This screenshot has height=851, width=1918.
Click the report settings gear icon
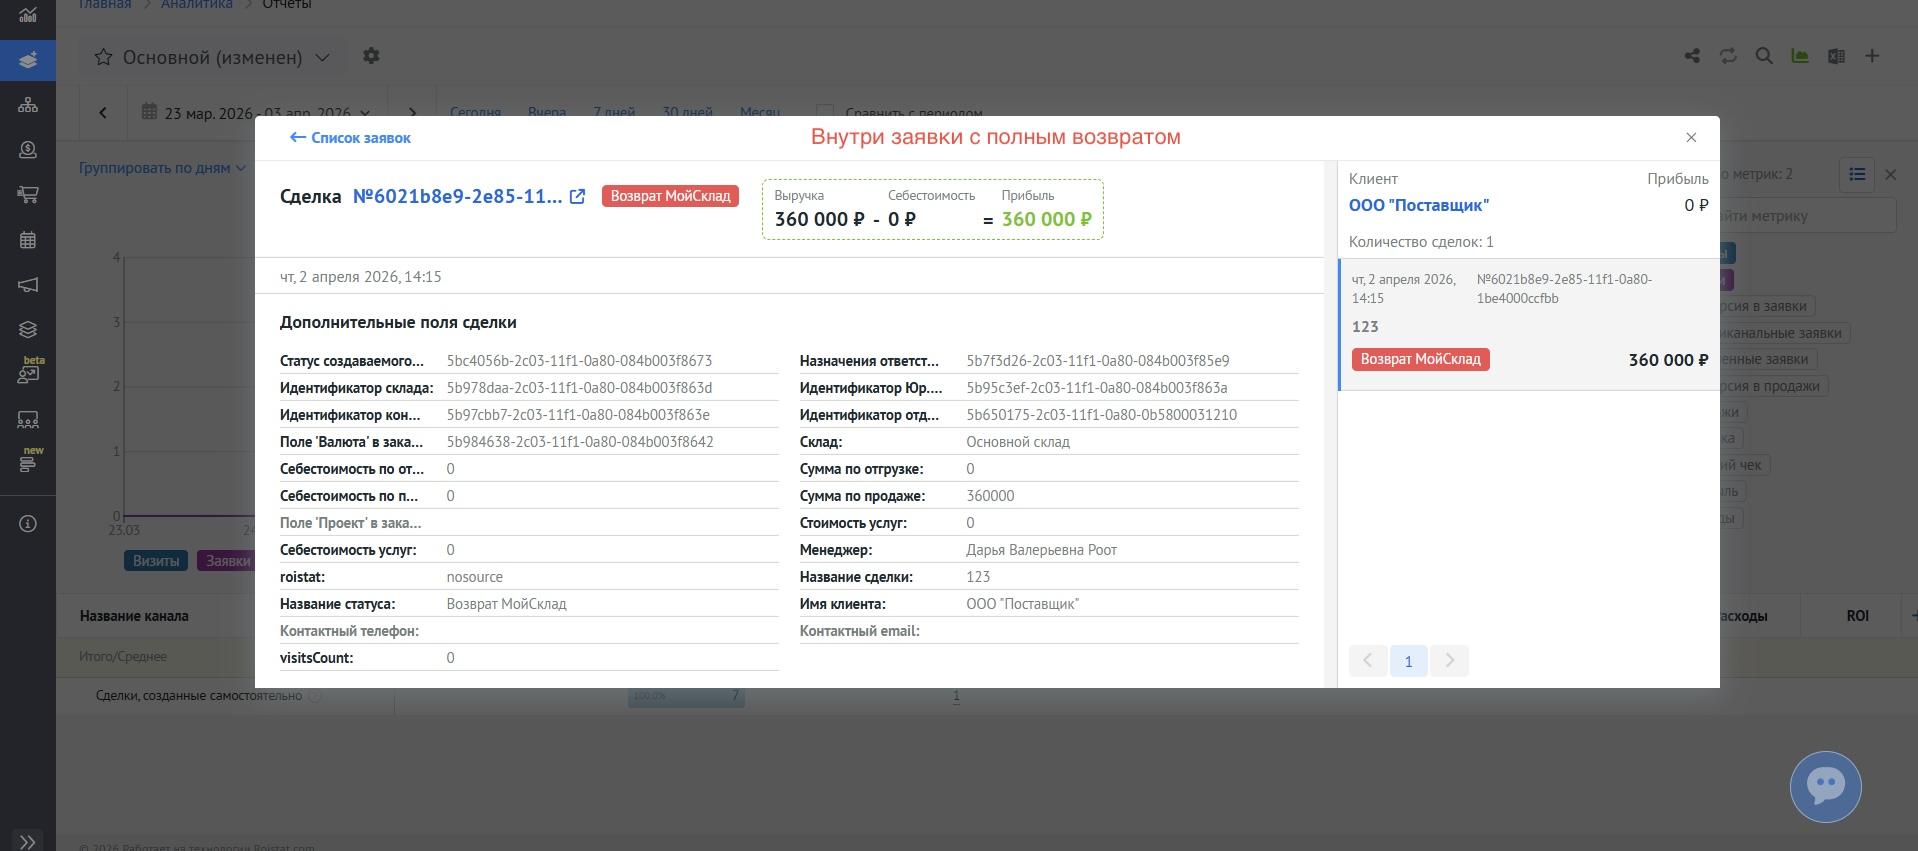coord(371,56)
